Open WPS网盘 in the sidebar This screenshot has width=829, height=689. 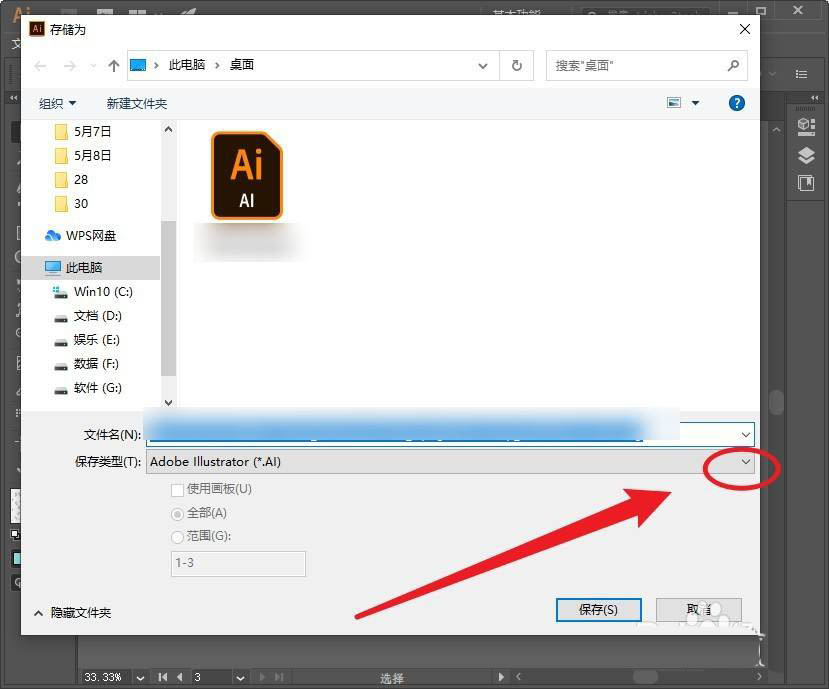point(80,236)
